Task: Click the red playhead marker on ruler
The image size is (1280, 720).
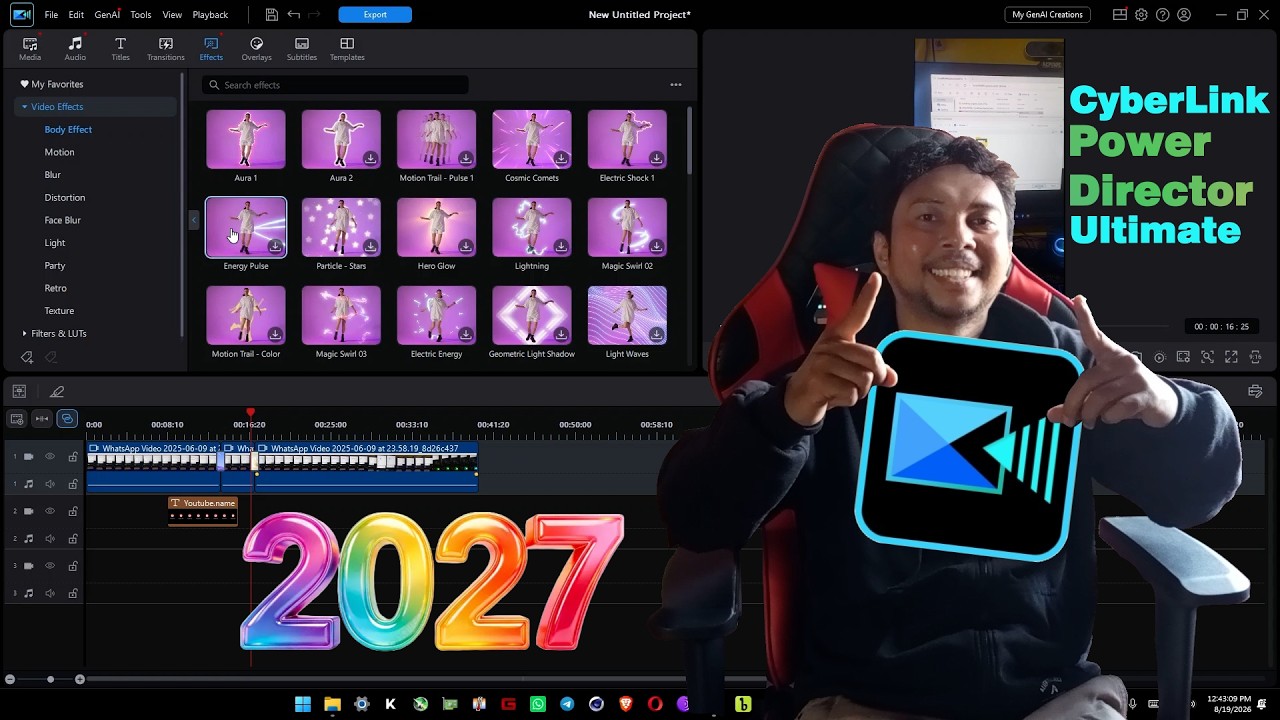Action: [x=250, y=412]
